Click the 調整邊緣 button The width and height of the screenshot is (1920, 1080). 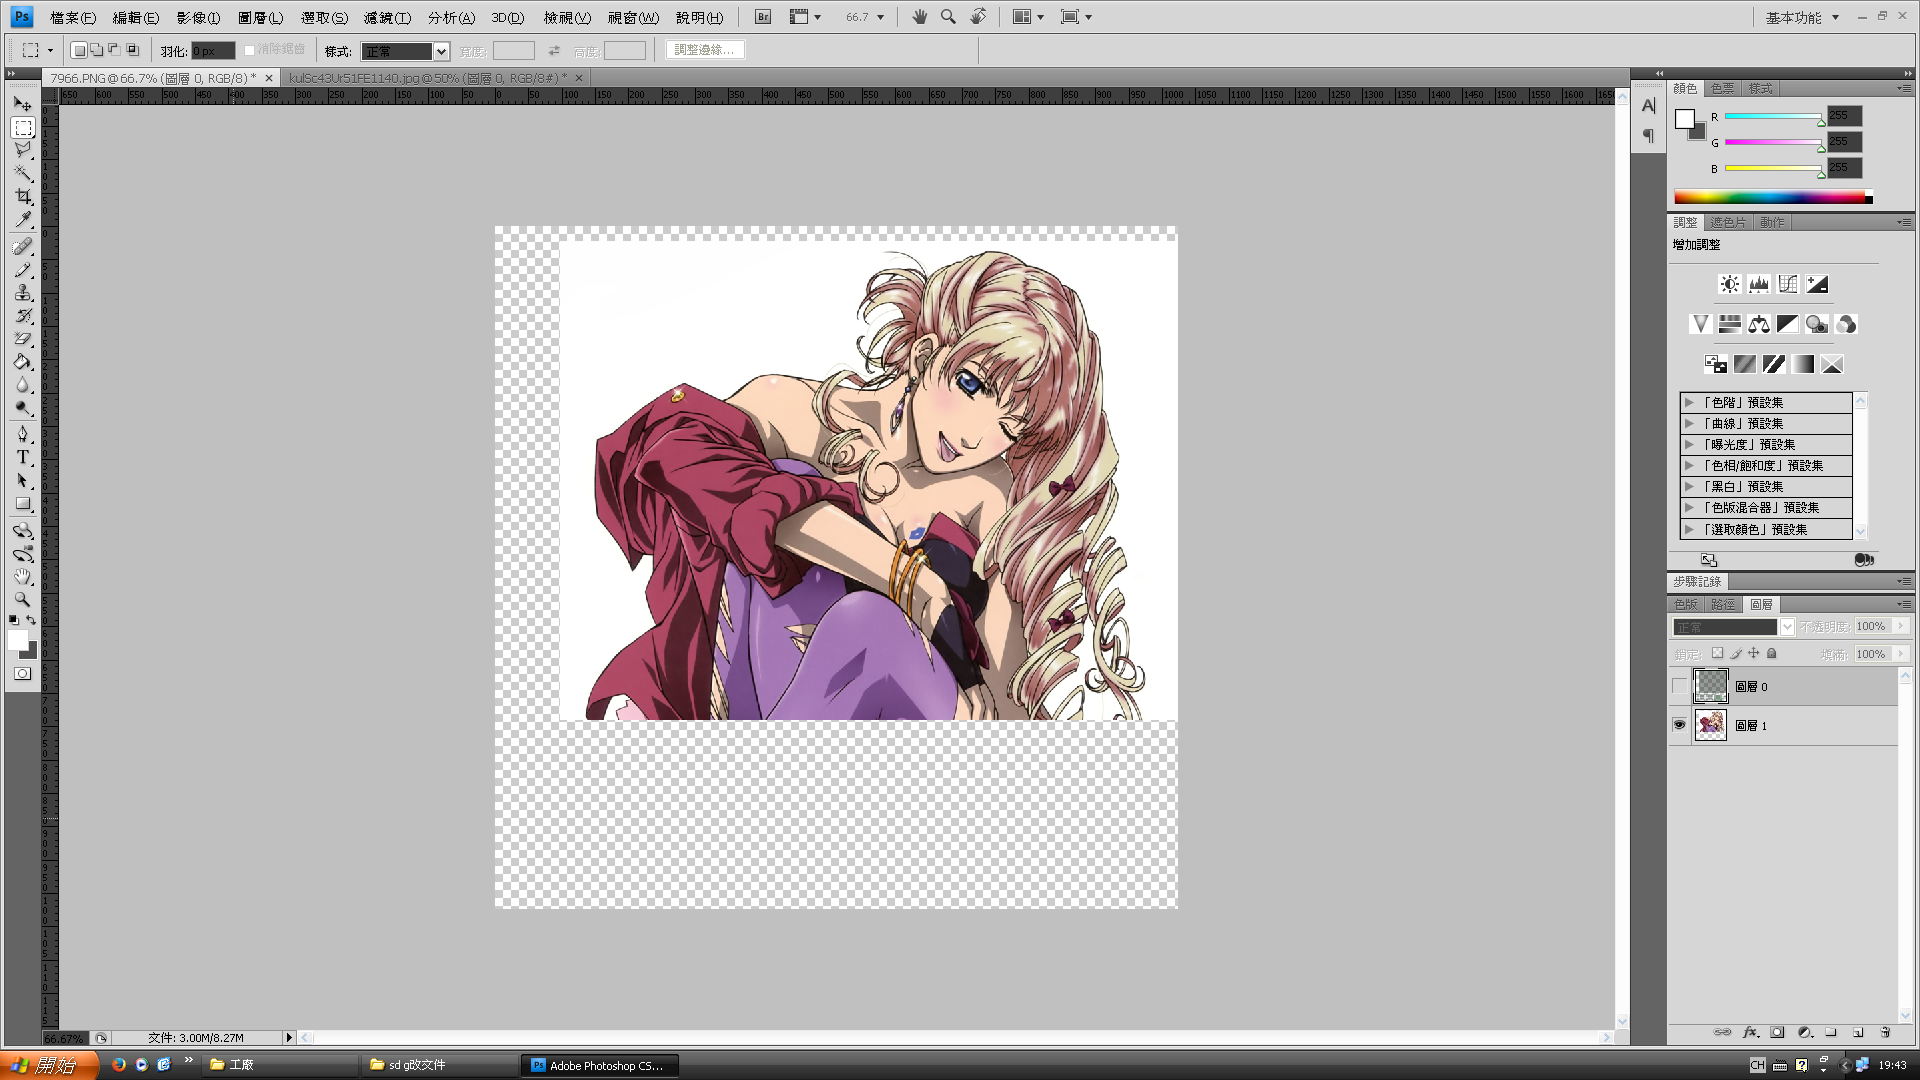click(704, 50)
